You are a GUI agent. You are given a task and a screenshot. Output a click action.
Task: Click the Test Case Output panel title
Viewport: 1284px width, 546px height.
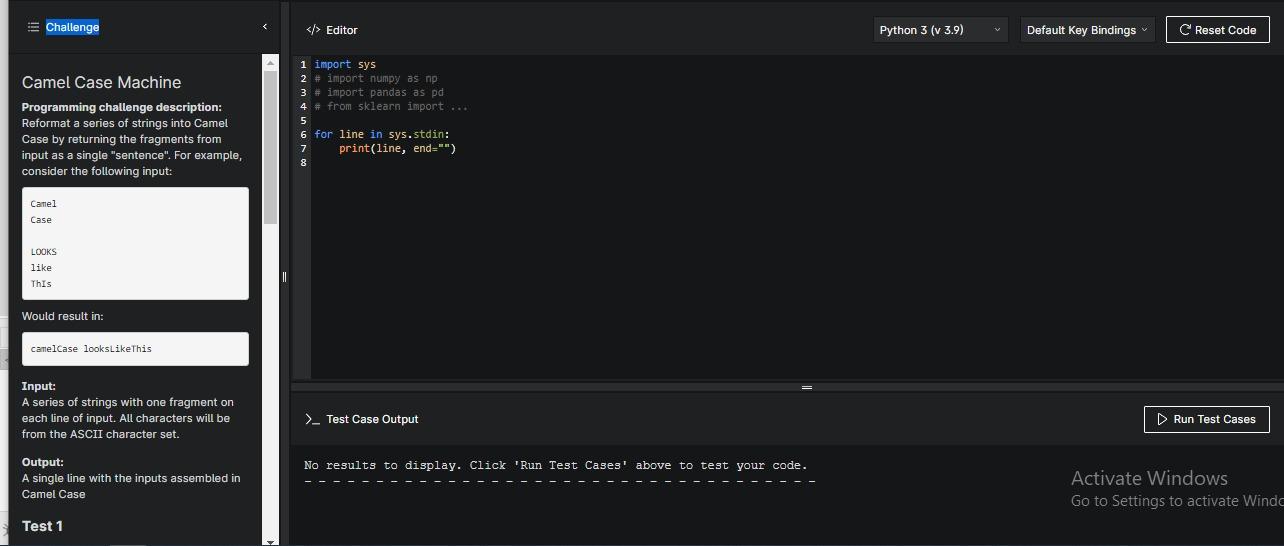tap(372, 419)
